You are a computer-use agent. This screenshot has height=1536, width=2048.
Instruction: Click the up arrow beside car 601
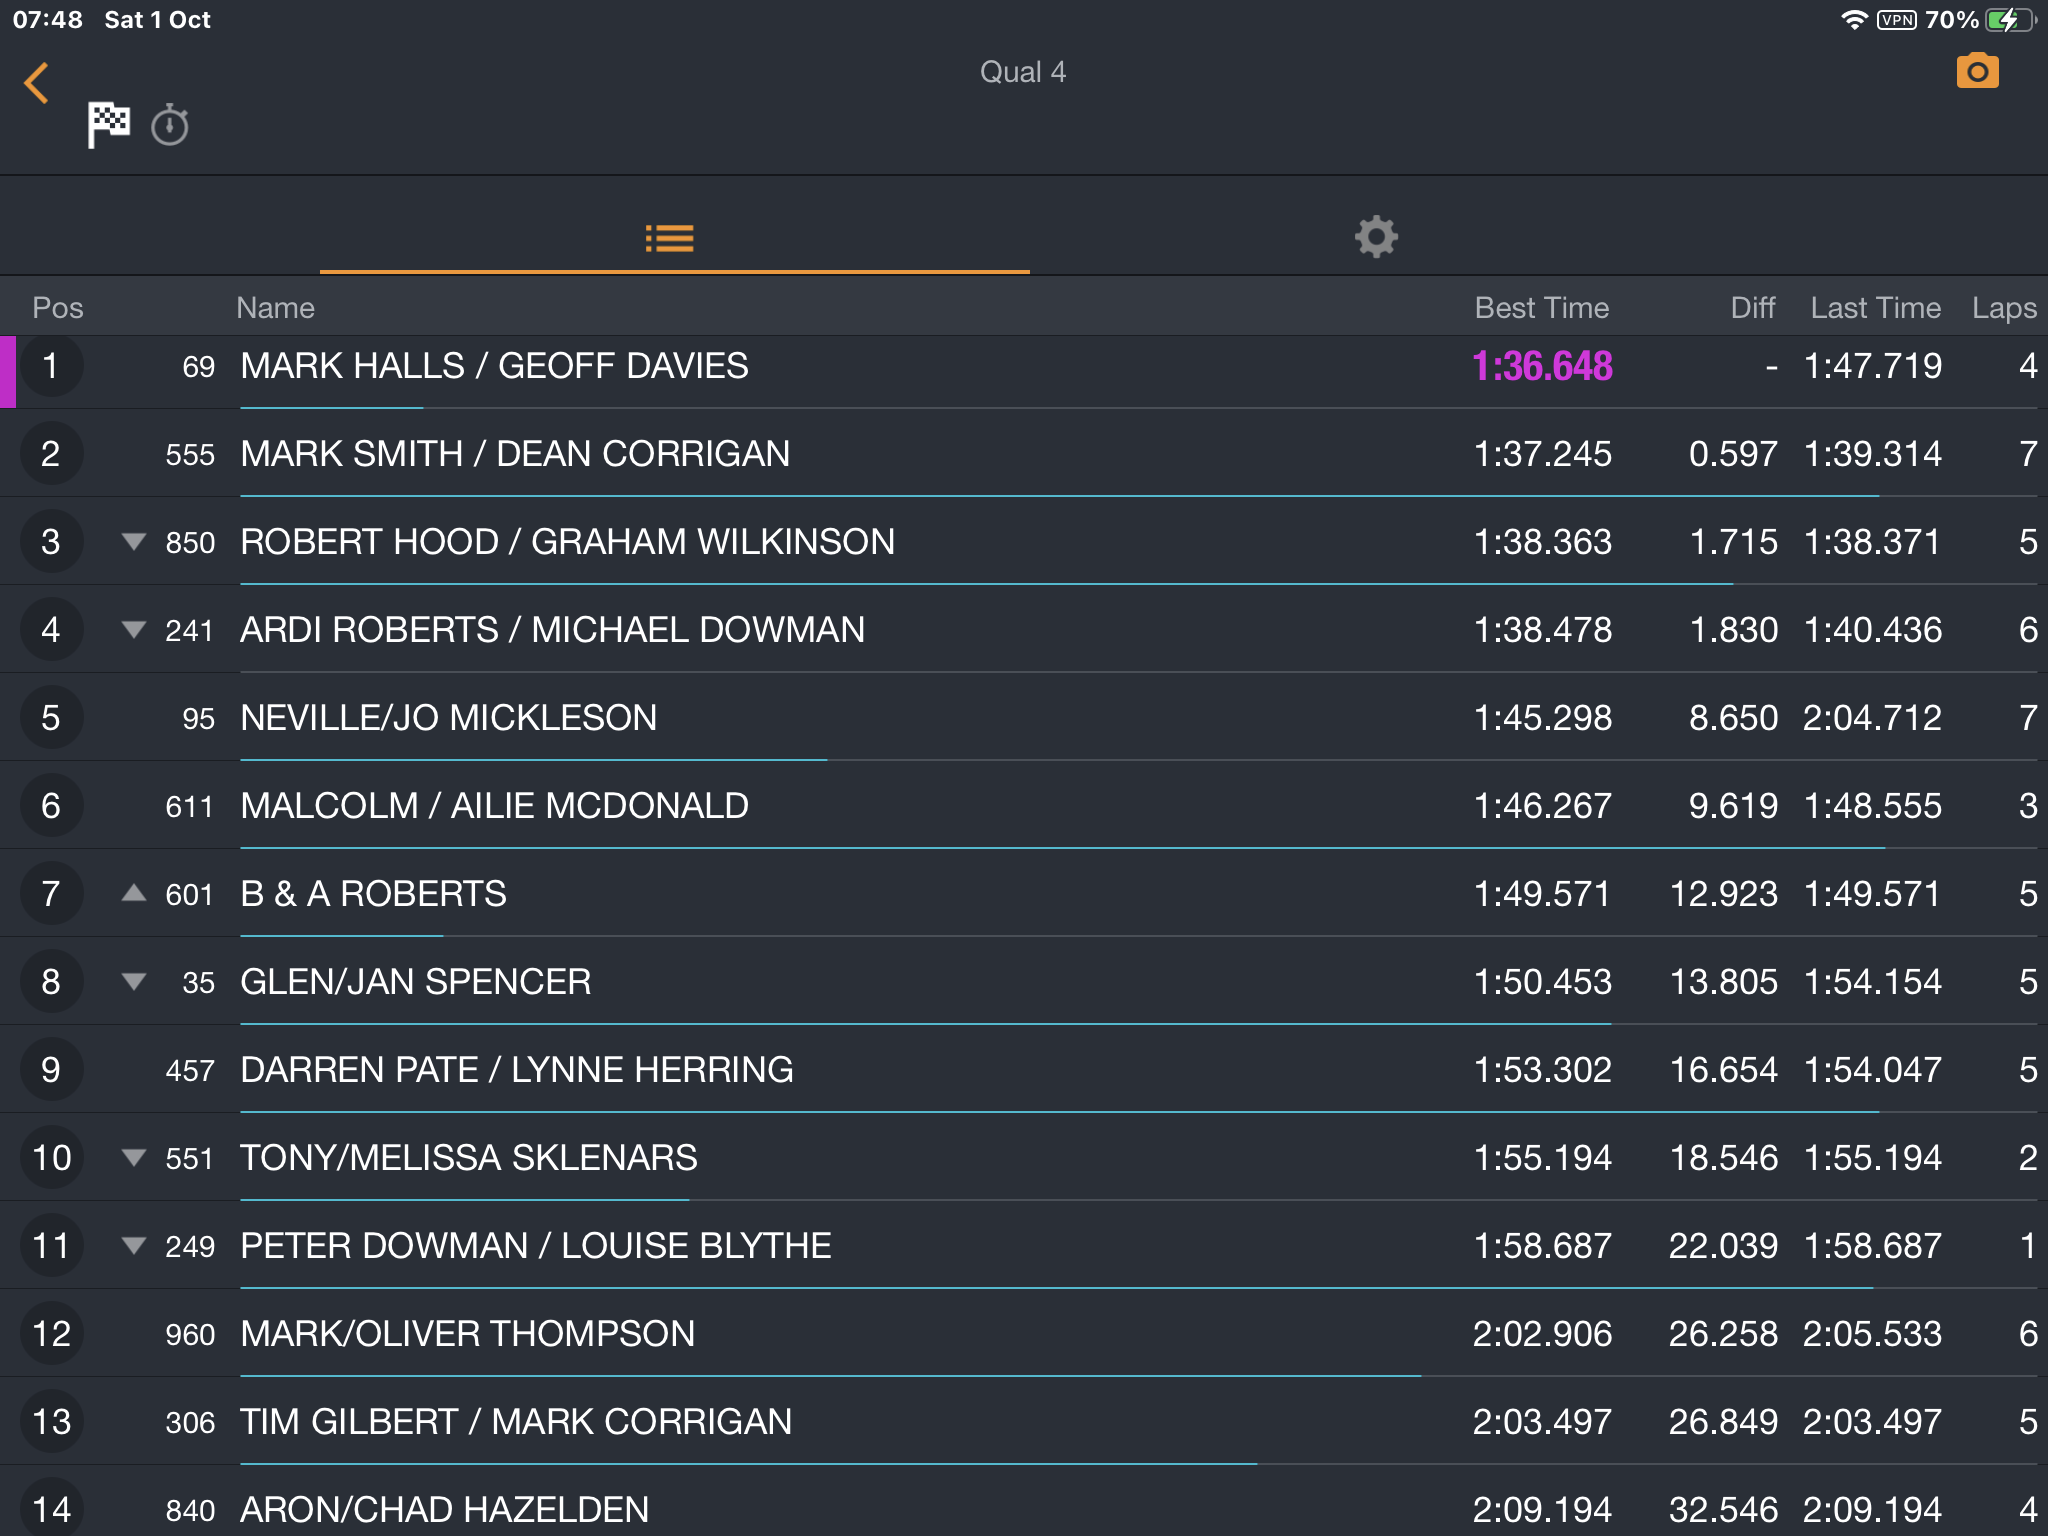(134, 893)
